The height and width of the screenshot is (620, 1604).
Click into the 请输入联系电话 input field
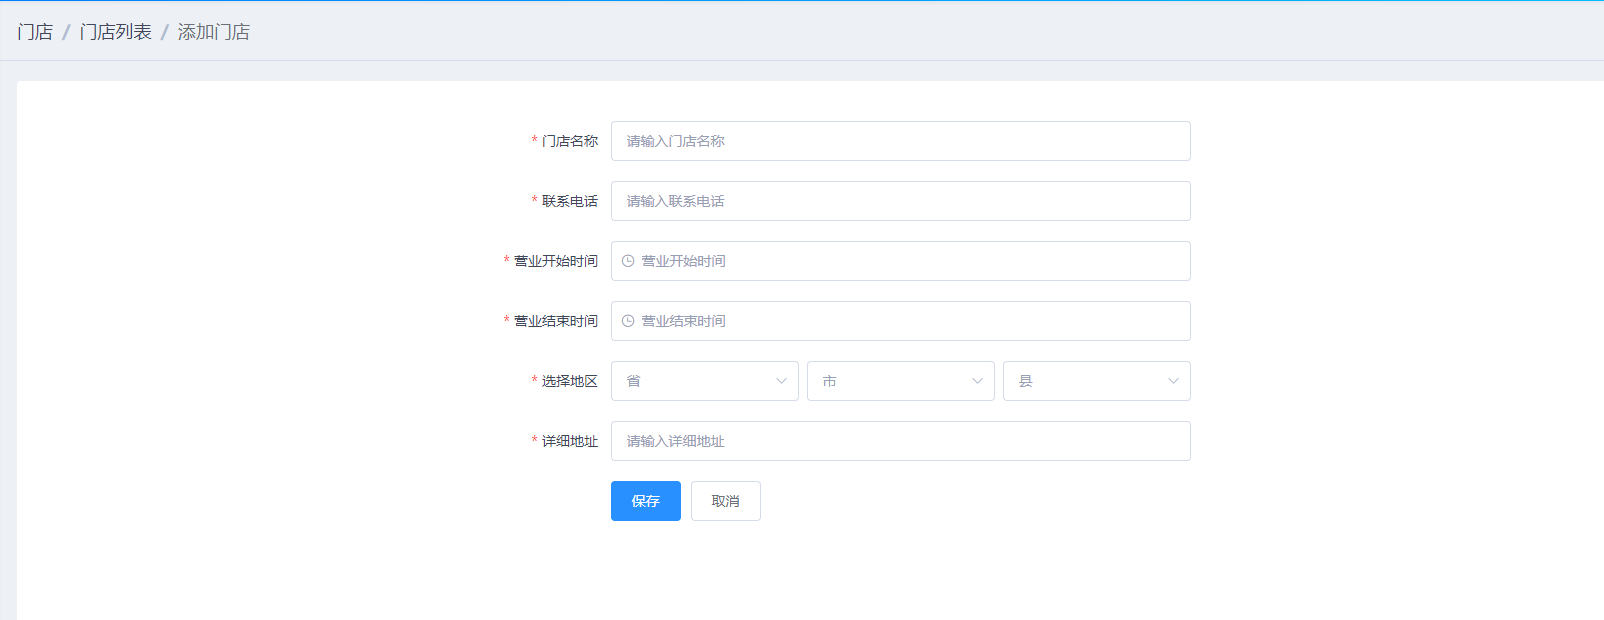pyautogui.click(x=900, y=201)
